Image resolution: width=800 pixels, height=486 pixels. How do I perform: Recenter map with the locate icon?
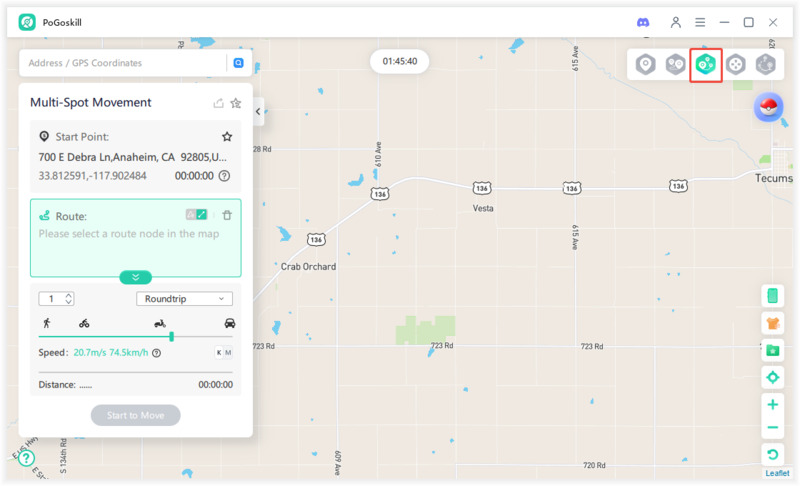pos(772,377)
